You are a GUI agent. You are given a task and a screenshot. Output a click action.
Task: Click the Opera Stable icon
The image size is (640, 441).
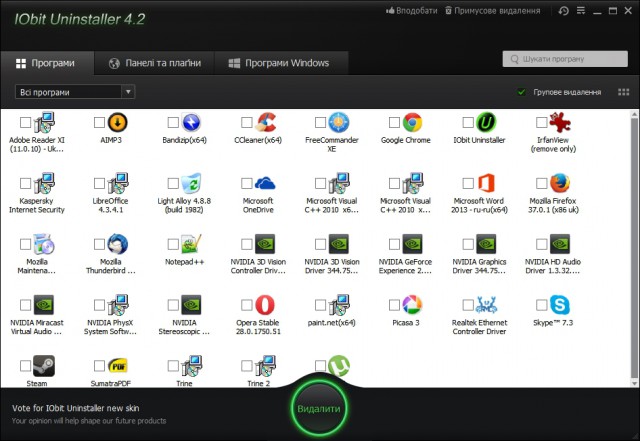(265, 305)
